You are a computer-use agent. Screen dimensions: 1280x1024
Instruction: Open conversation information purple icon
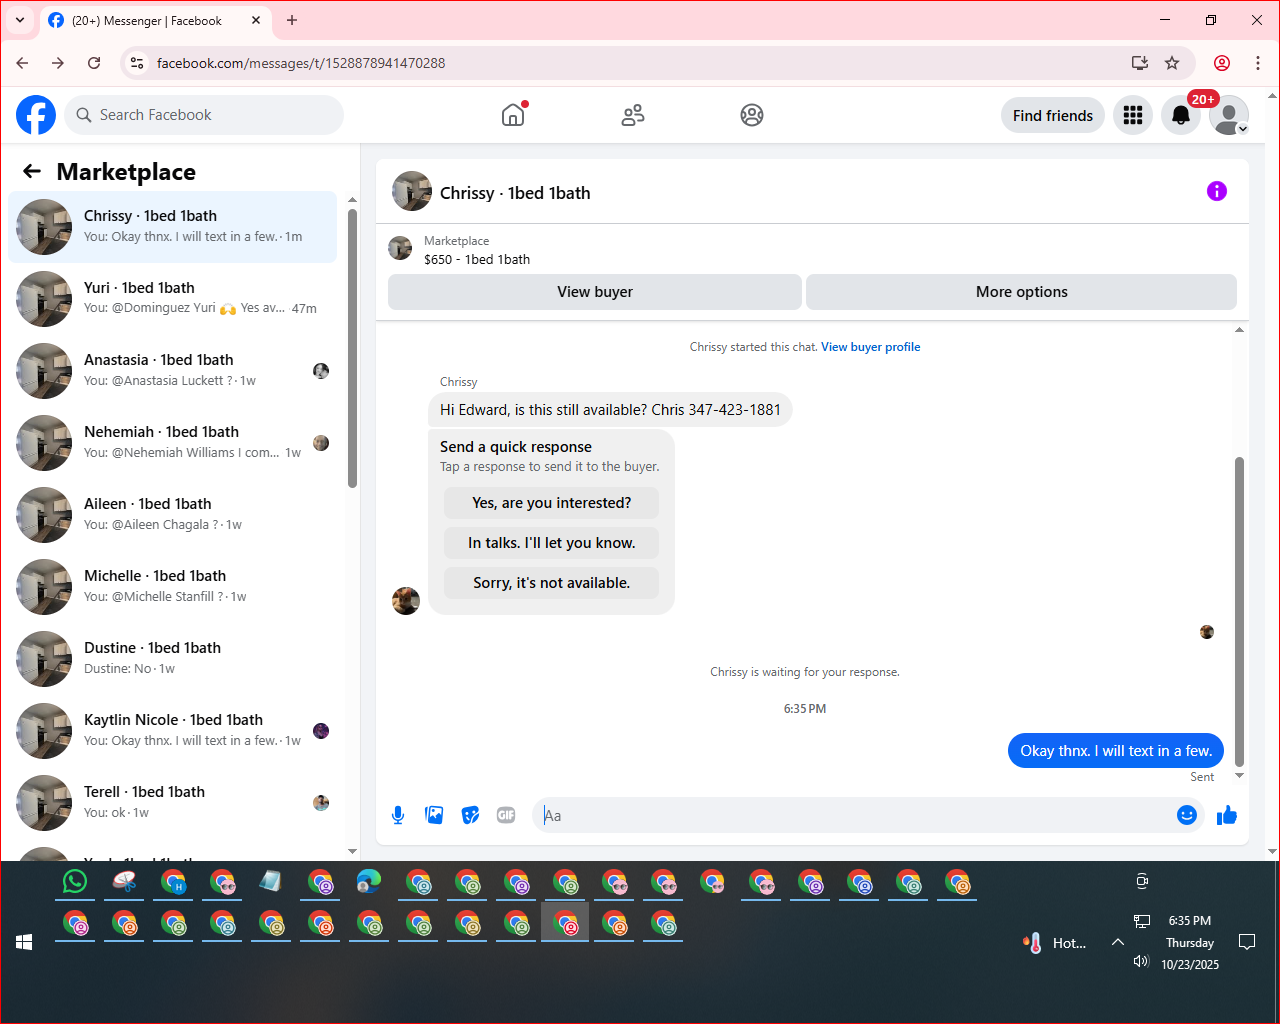[1217, 191]
